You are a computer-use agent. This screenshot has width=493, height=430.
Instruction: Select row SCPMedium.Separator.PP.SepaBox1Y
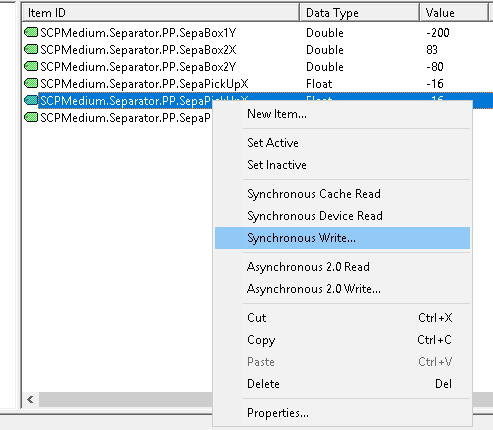pyautogui.click(x=138, y=33)
